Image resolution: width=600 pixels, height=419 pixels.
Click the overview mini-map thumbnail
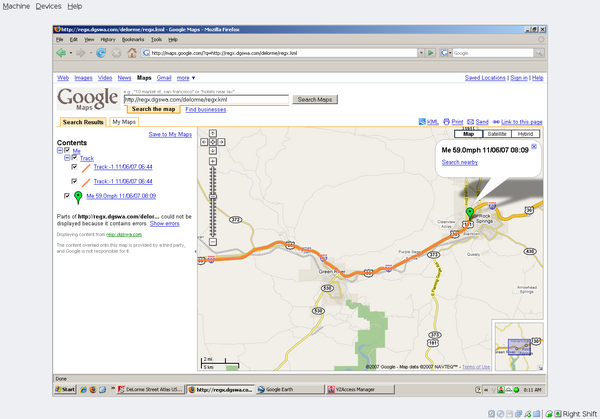(519, 347)
